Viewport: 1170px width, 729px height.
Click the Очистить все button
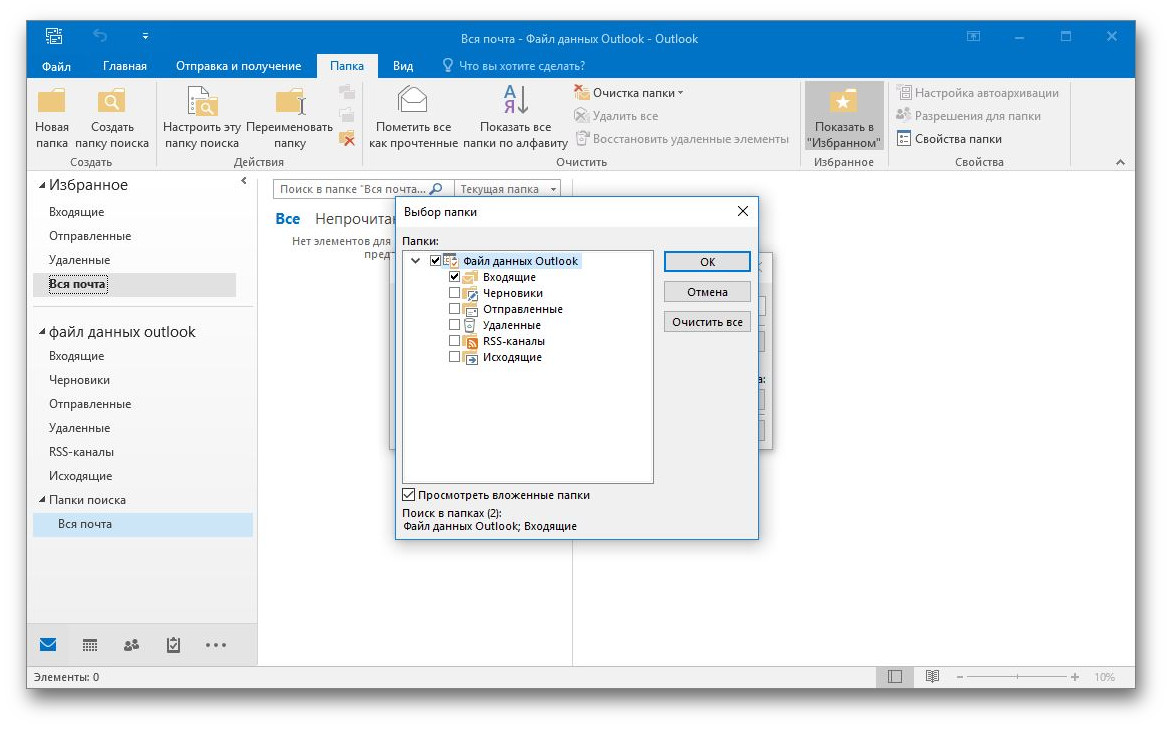[707, 322]
